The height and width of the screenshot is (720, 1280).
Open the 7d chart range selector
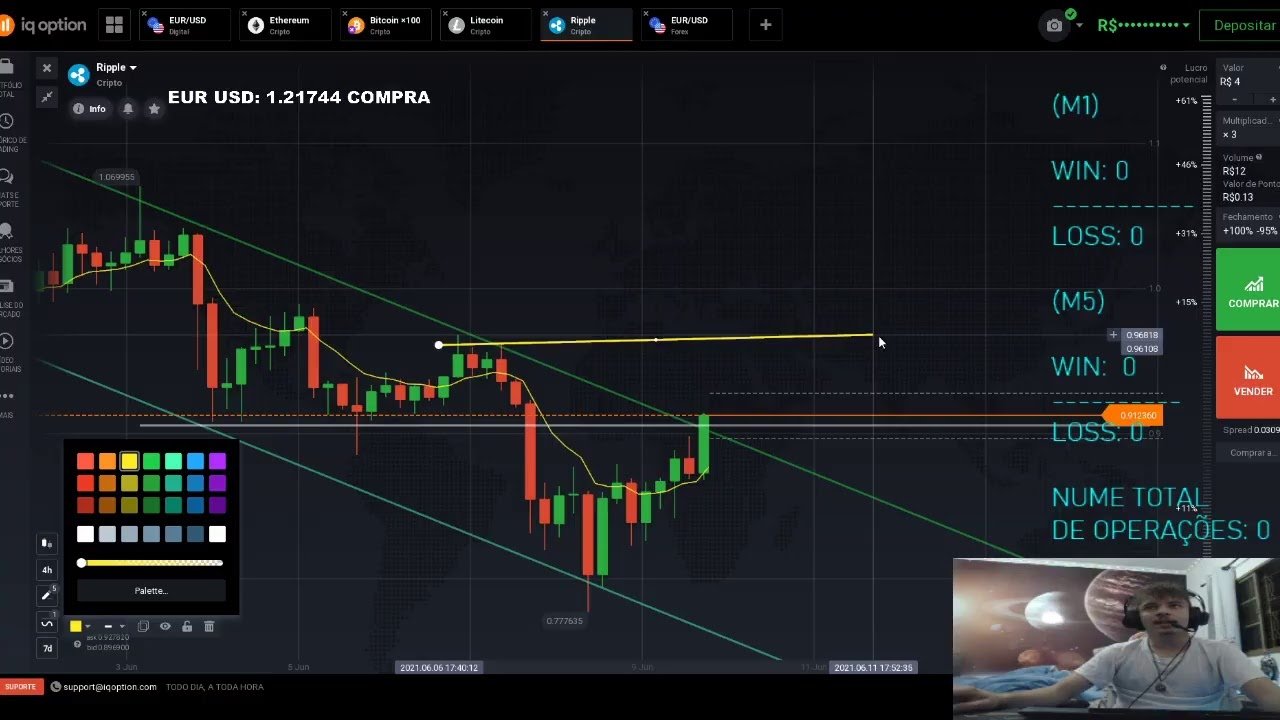pyautogui.click(x=46, y=648)
